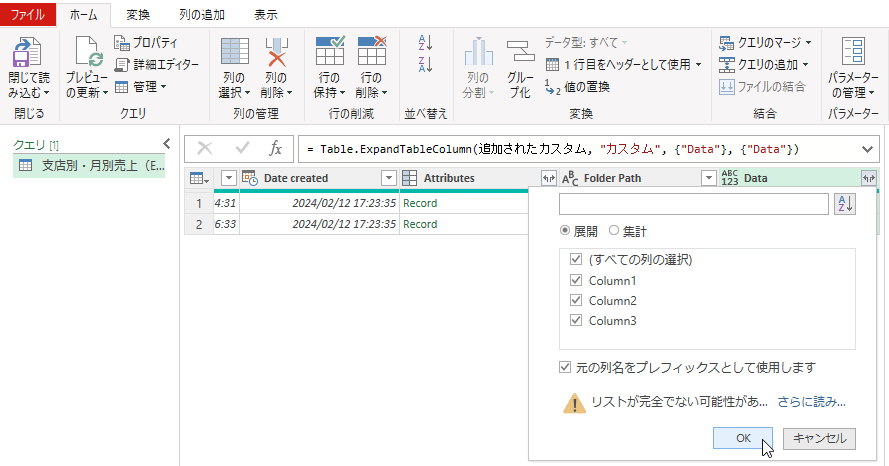Screen dimensions: 889x466
Task: Open the データ型: すべて dropdown
Action: click(x=586, y=42)
